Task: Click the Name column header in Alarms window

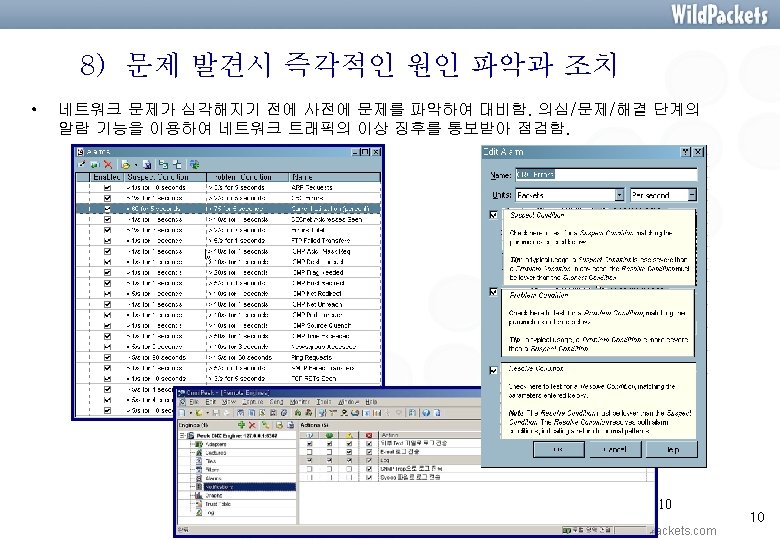Action: (335, 177)
